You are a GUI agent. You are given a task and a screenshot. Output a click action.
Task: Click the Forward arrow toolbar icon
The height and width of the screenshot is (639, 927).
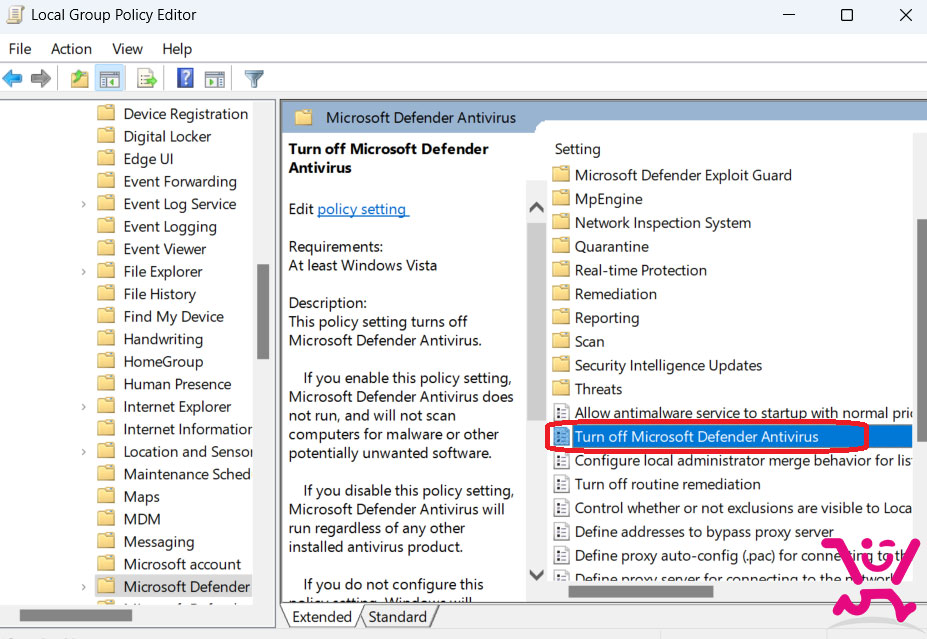[x=41, y=78]
